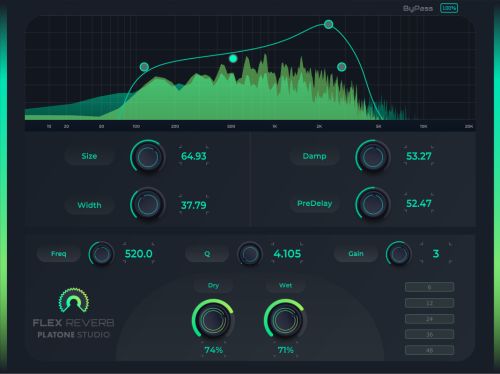Image resolution: width=500 pixels, height=374 pixels.
Task: Click the Dry mix knob
Action: tap(213, 320)
